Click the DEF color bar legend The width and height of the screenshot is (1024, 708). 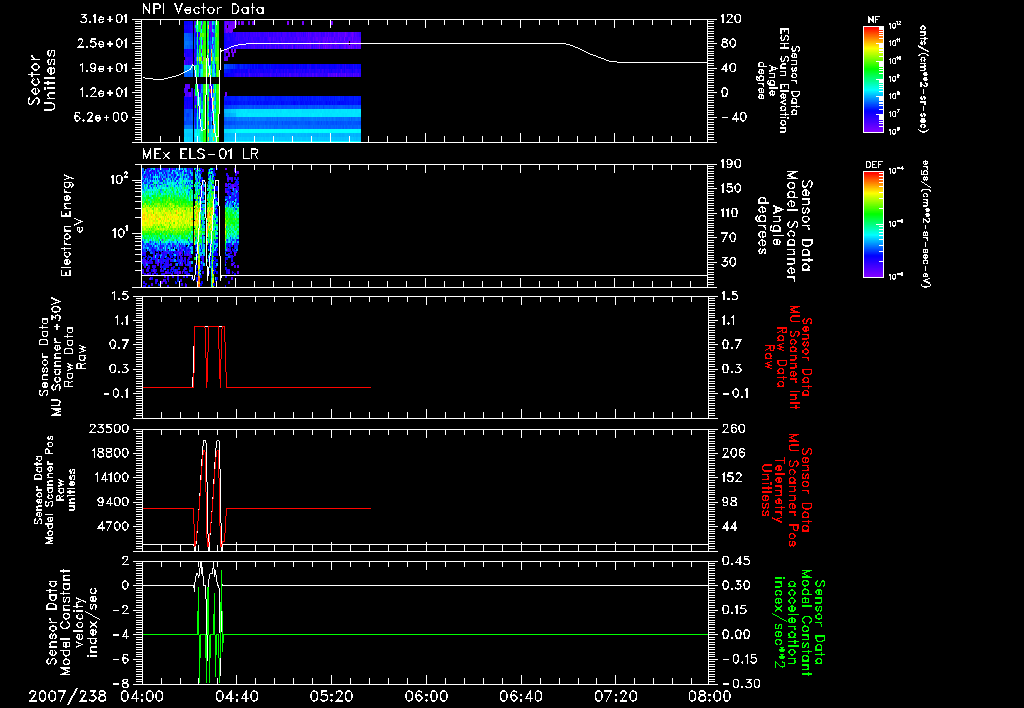873,223
